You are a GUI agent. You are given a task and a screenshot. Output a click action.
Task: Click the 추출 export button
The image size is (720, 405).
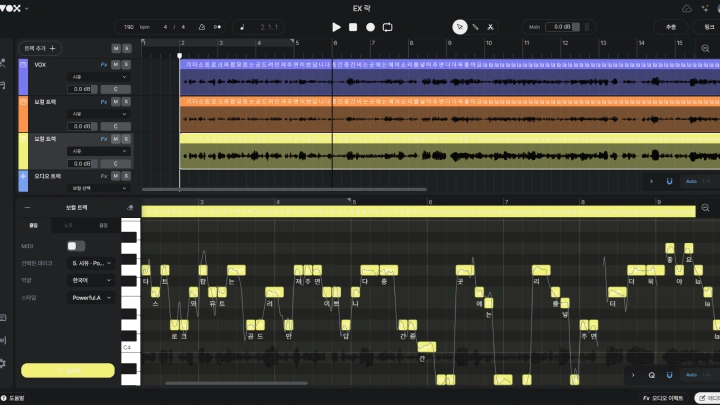click(670, 27)
